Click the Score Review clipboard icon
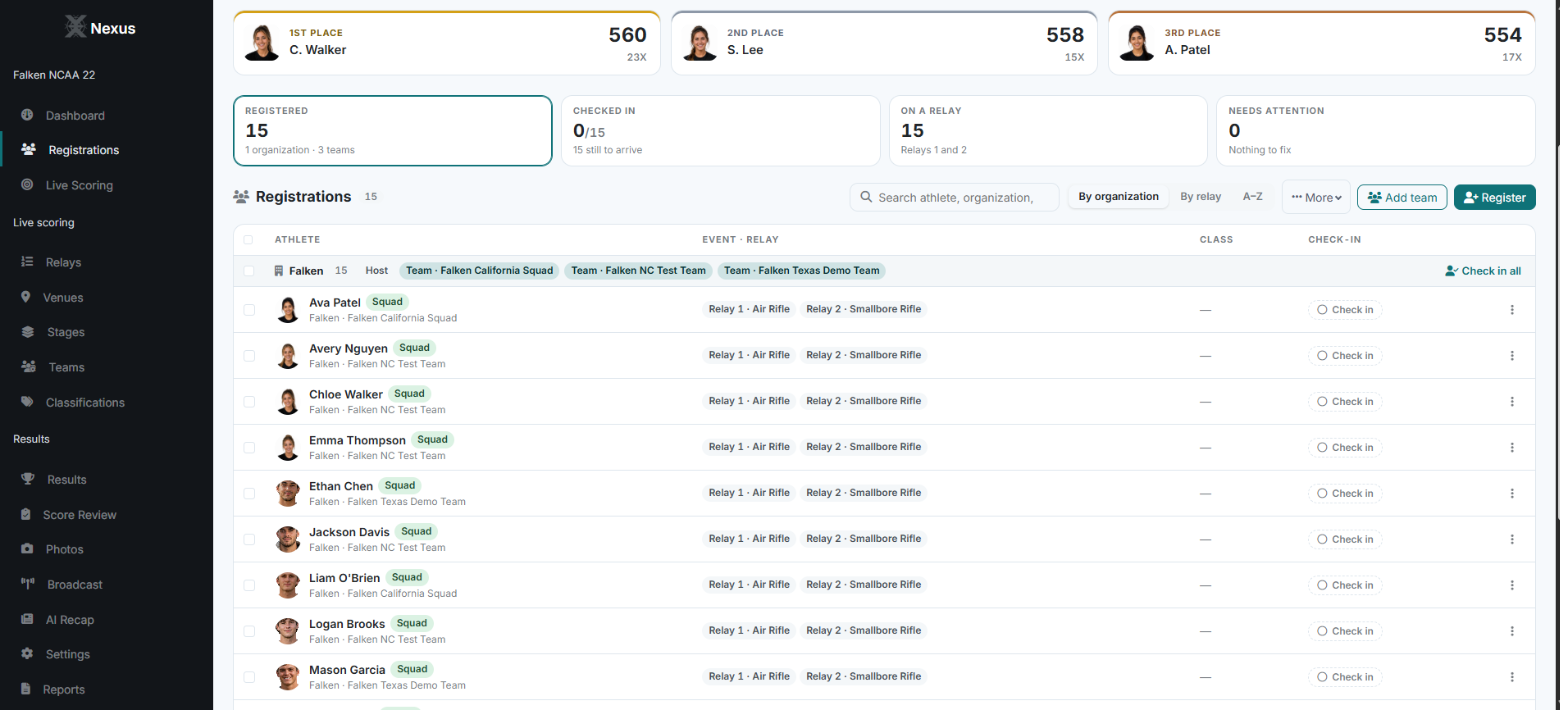 click(x=26, y=514)
